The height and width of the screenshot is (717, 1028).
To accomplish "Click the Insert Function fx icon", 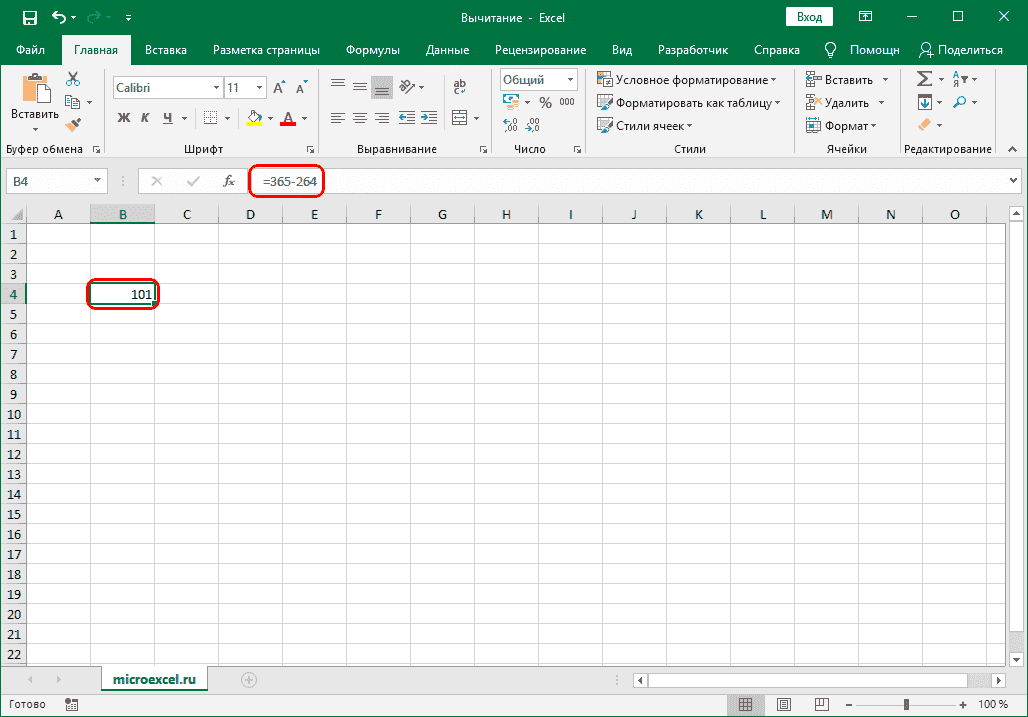I will pos(229,181).
